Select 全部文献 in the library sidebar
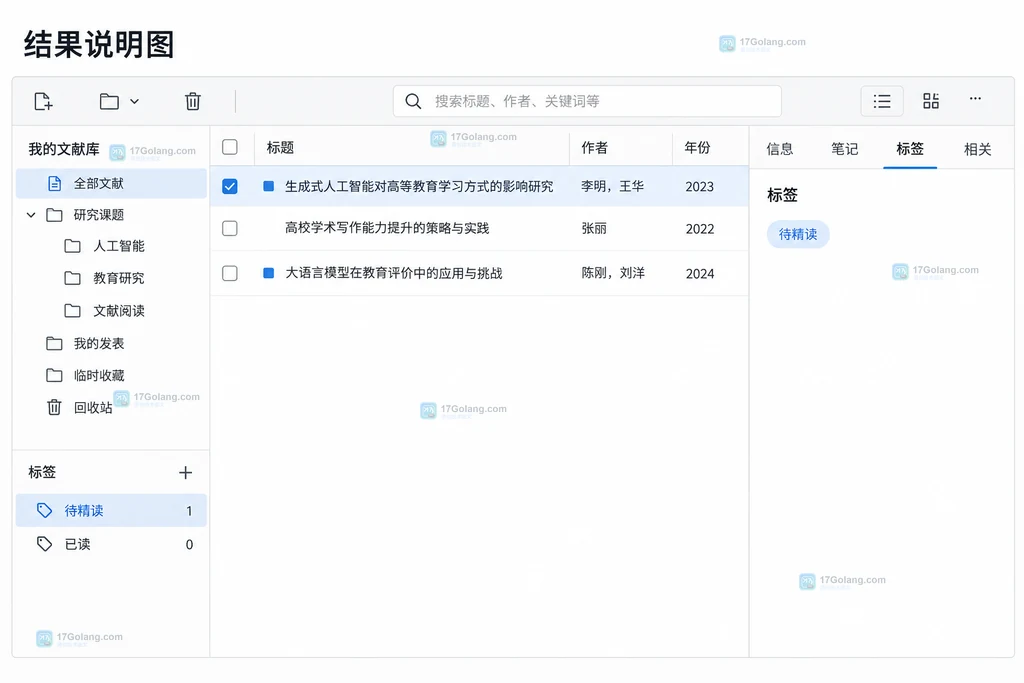This screenshot has width=1024, height=683. click(111, 183)
